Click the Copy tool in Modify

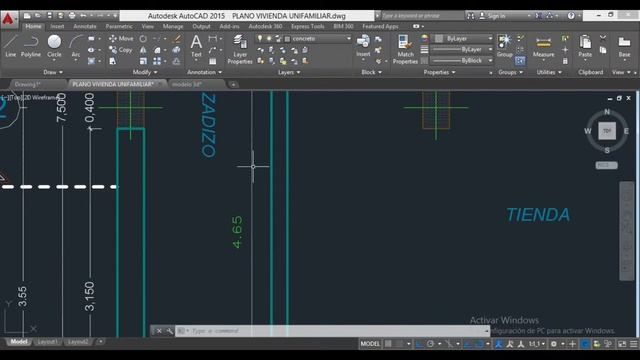(121, 50)
